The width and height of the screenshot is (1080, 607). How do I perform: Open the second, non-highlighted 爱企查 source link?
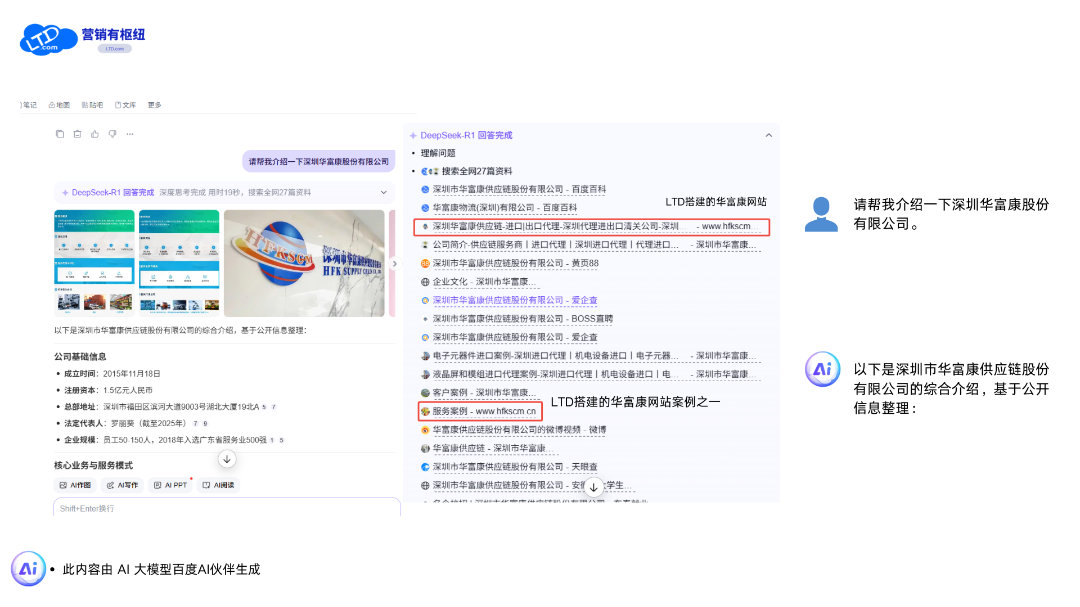pos(515,338)
